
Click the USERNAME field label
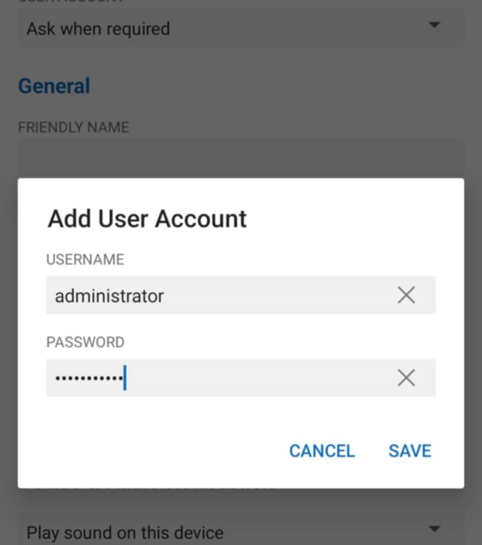point(85,260)
